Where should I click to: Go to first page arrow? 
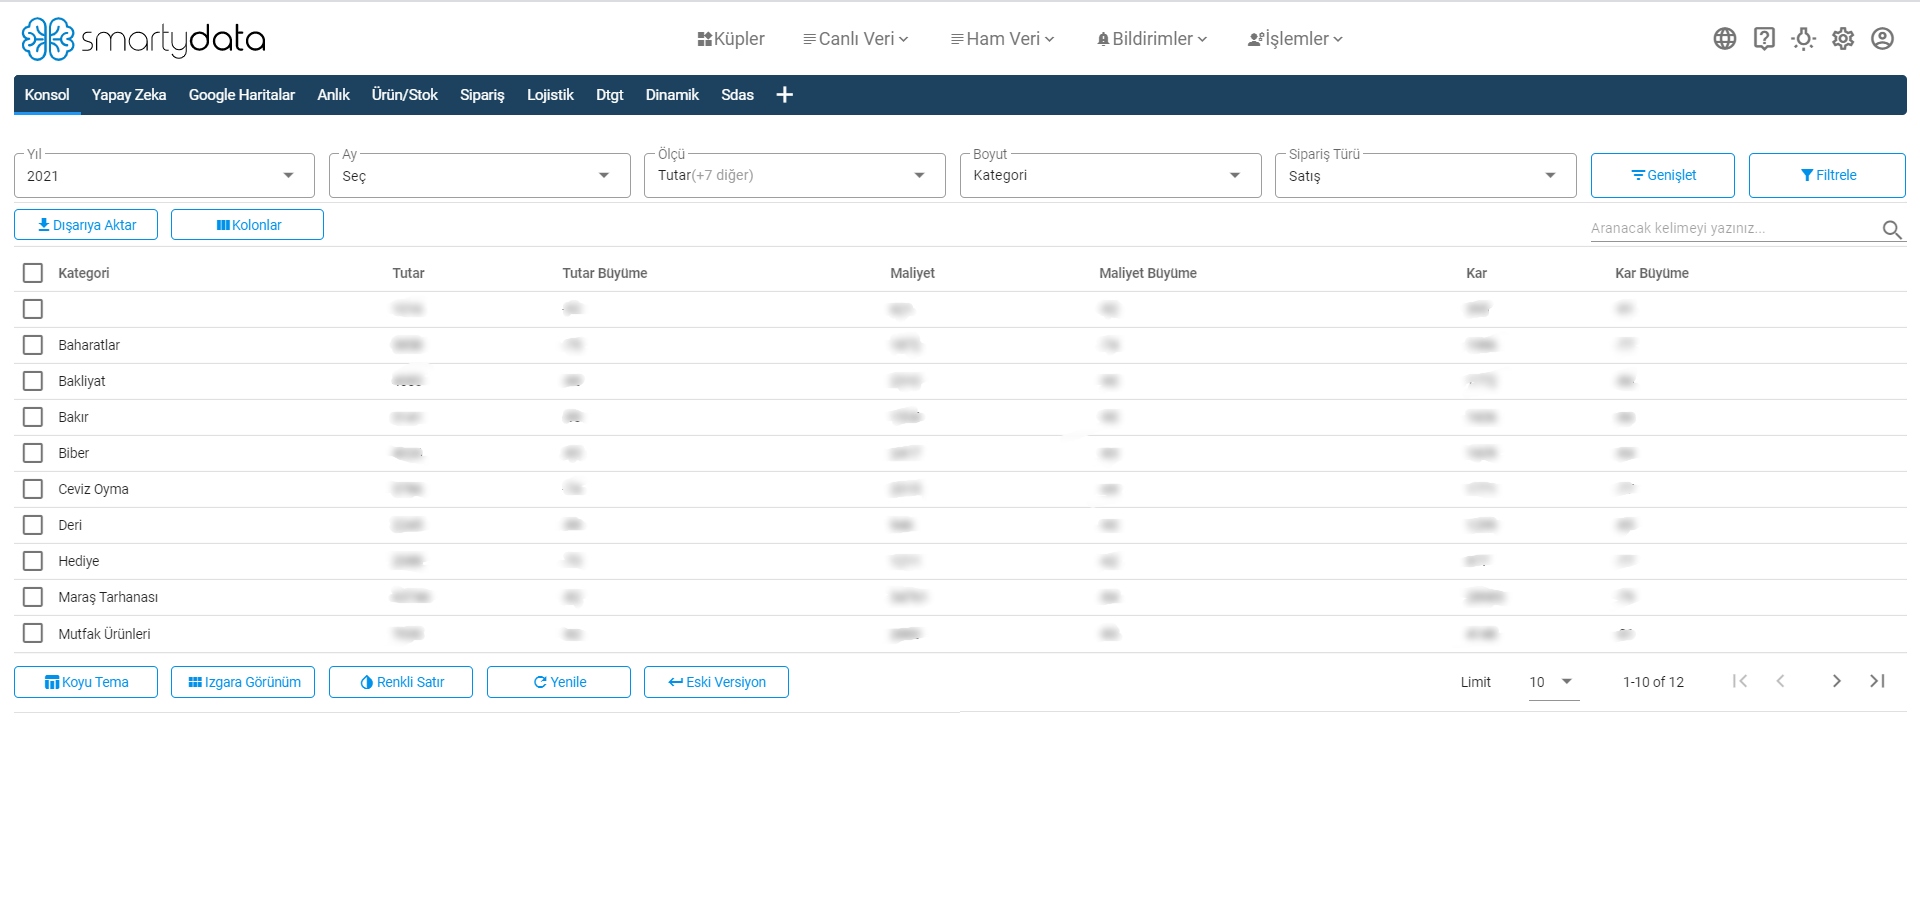pyautogui.click(x=1740, y=681)
